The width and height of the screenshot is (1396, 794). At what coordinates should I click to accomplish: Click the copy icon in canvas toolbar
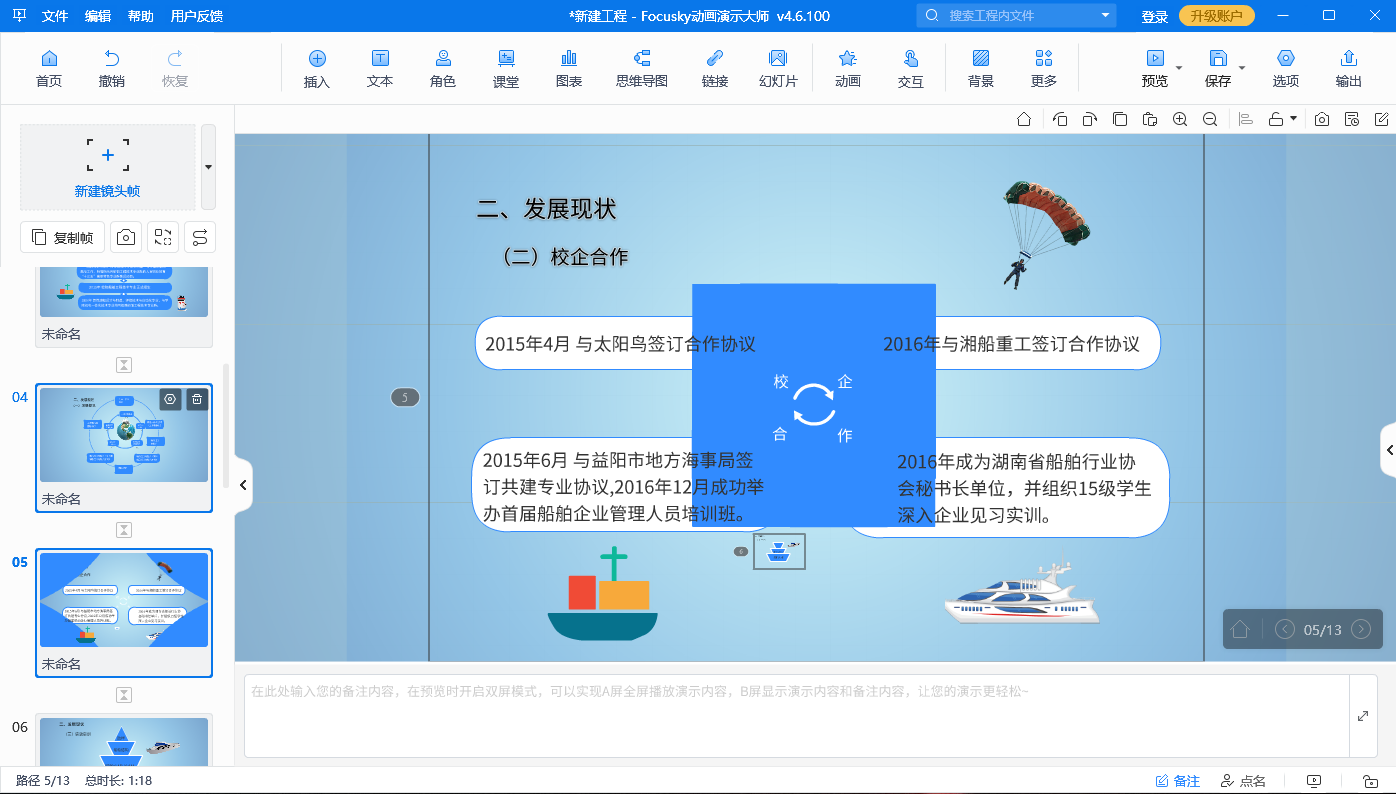(x=1120, y=119)
